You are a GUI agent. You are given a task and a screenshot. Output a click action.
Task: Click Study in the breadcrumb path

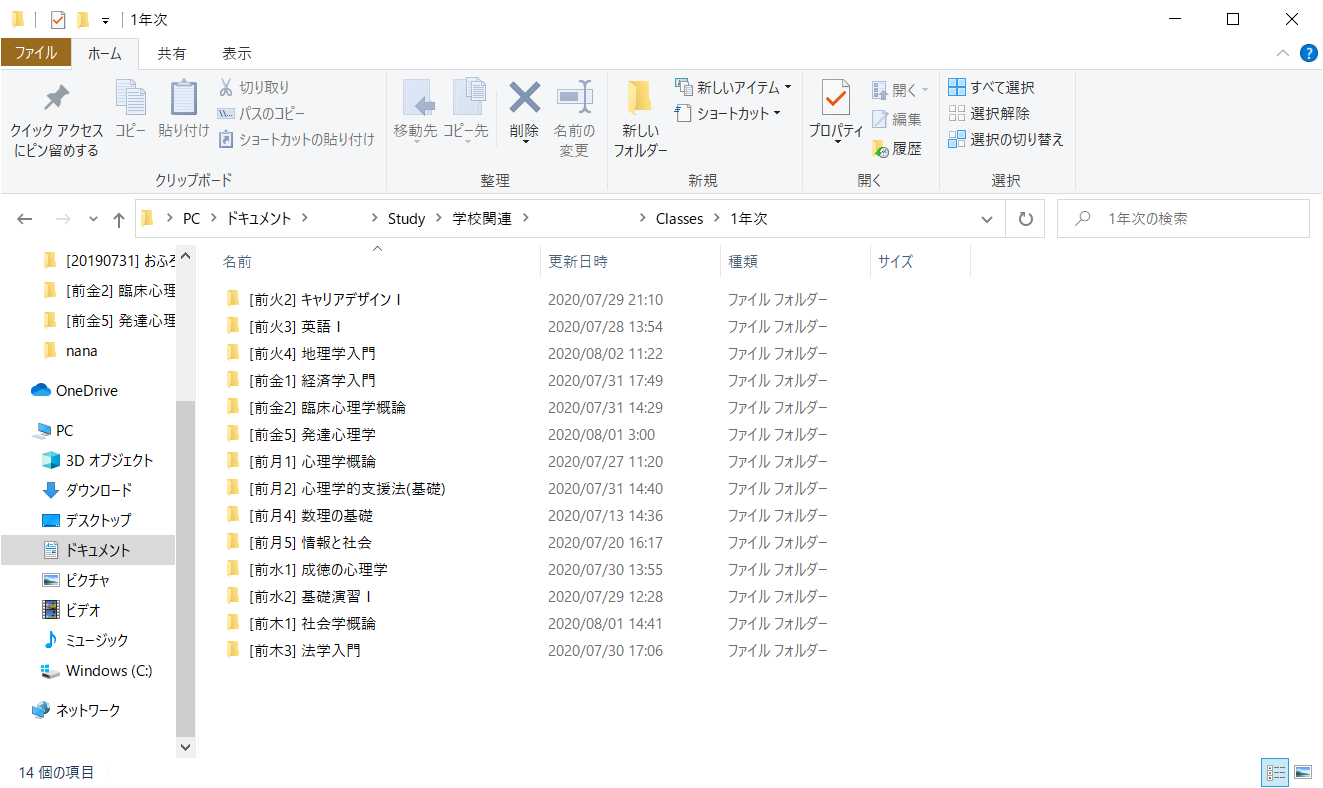(406, 219)
